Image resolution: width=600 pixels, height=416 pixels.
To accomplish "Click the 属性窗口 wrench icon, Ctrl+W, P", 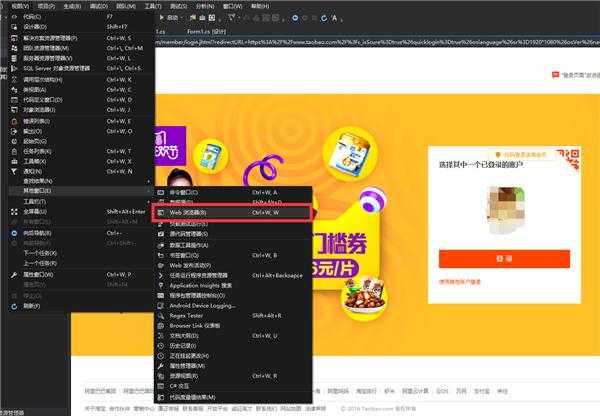I will point(14,275).
